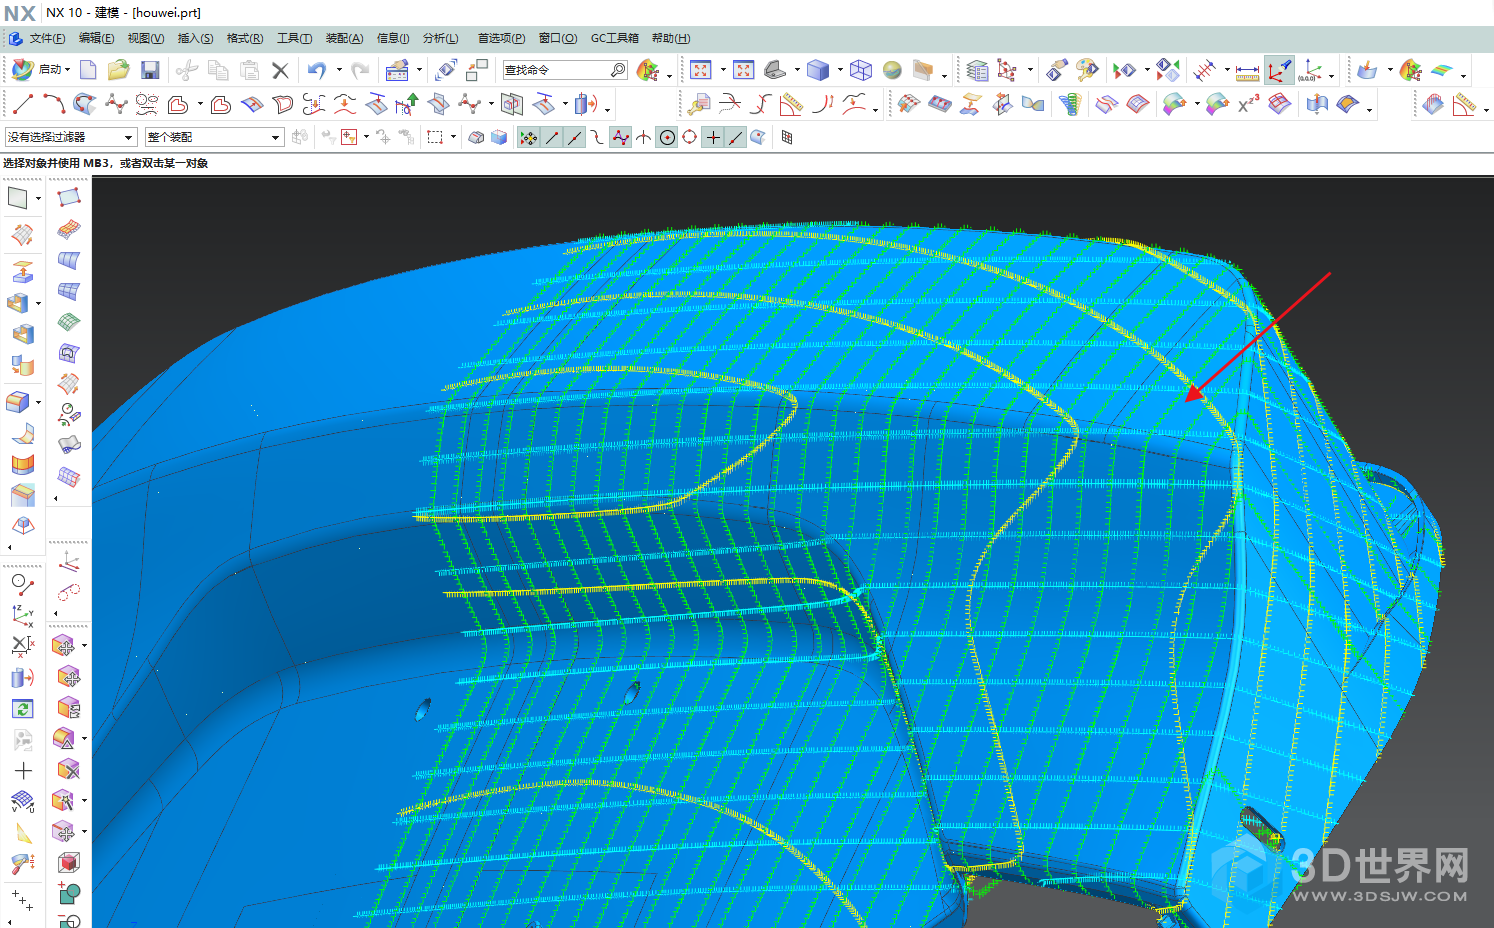This screenshot has width=1494, height=928.
Task: Expand the 启动 launch dropdown arrow
Action: click(x=67, y=70)
